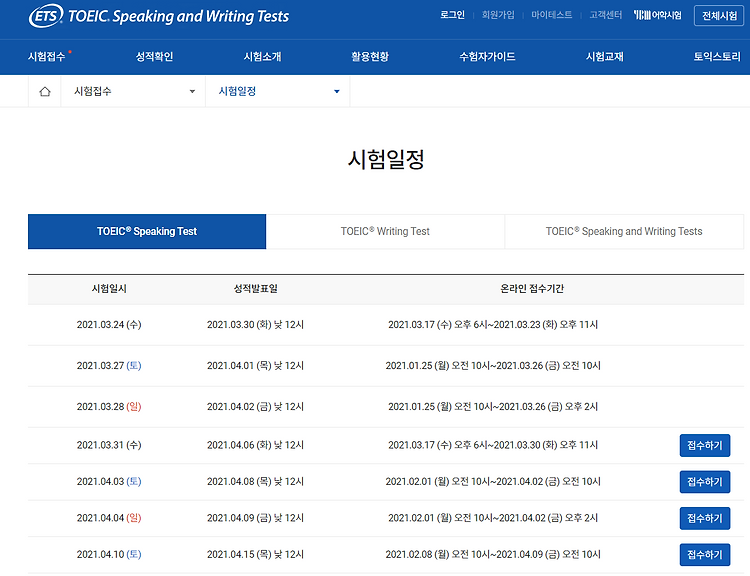Open 마이테스트 page
The height and width of the screenshot is (576, 750).
(551, 15)
